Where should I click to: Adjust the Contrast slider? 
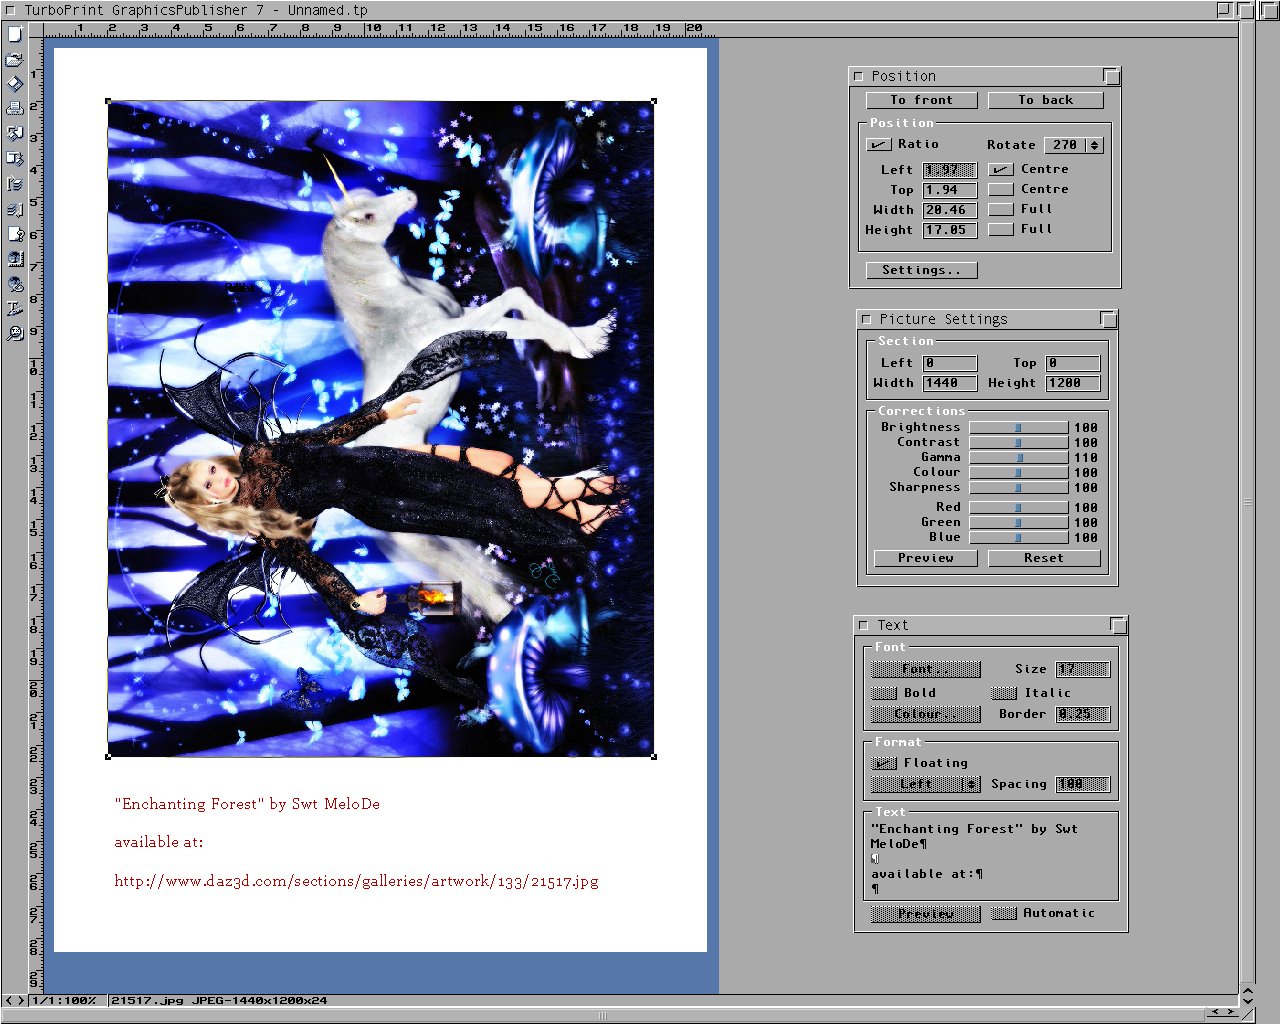click(1019, 442)
